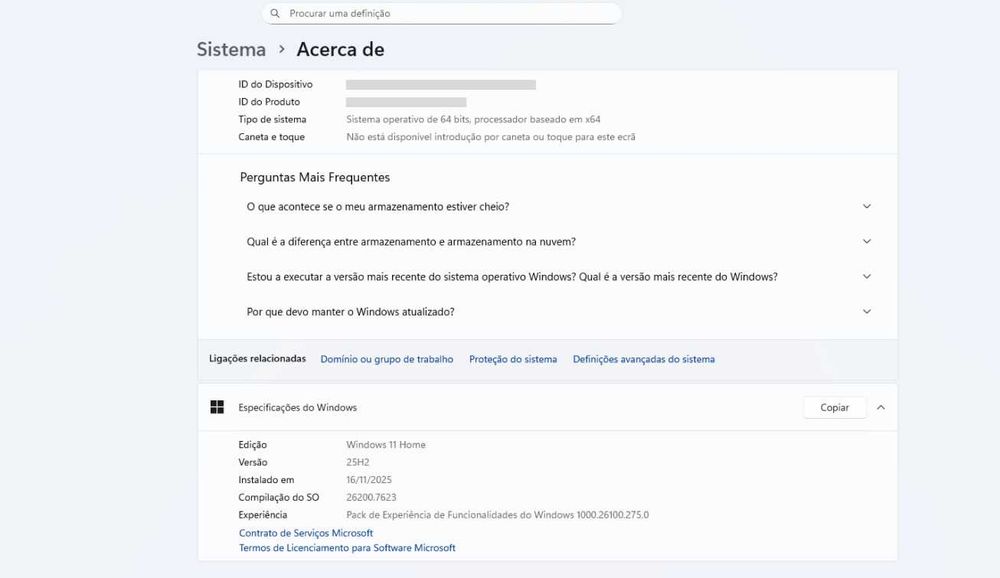1000x578 pixels.
Task: Click the 'Compilação do SO' label
Action: coord(279,497)
